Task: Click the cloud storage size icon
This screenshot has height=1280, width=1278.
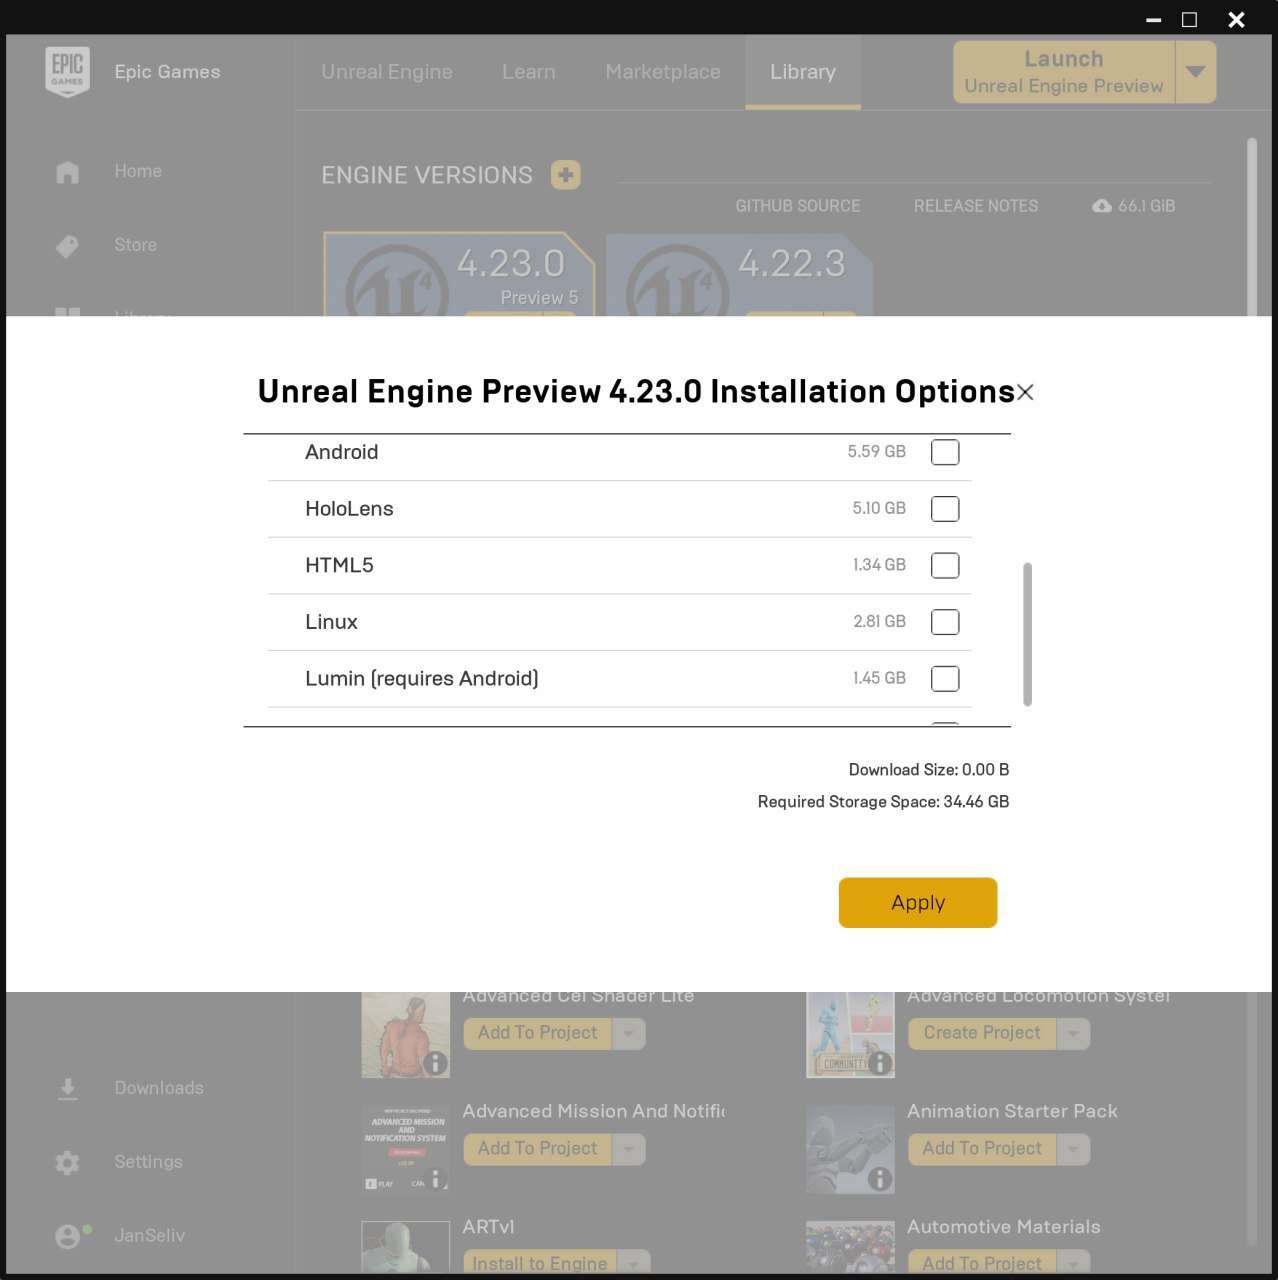Action: 1101,206
